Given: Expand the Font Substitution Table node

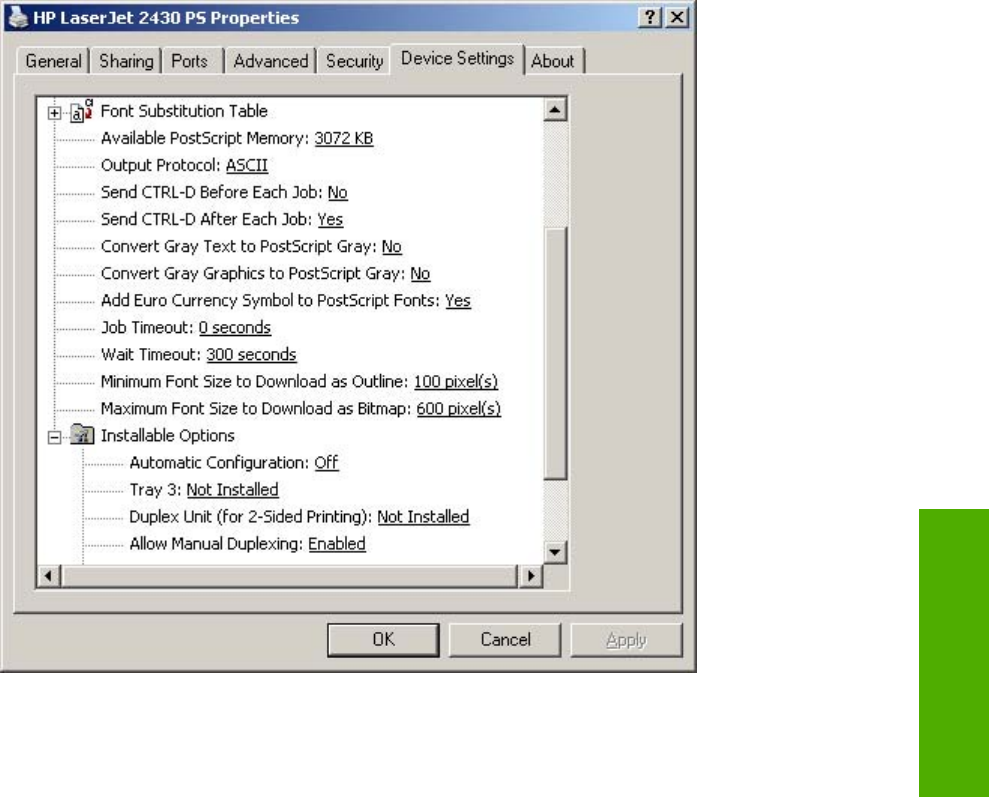Looking at the screenshot, I should pyautogui.click(x=54, y=113).
